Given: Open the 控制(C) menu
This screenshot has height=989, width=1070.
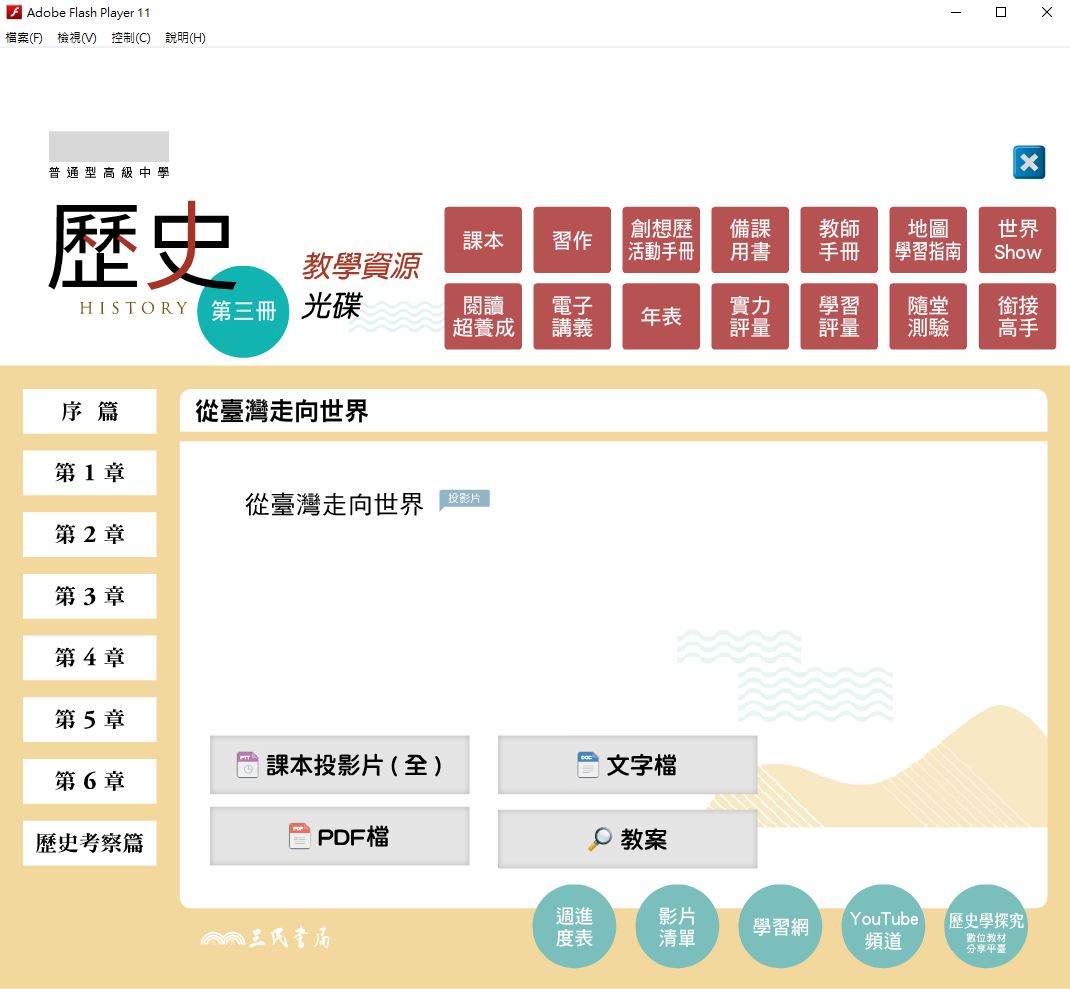Looking at the screenshot, I should coord(130,38).
